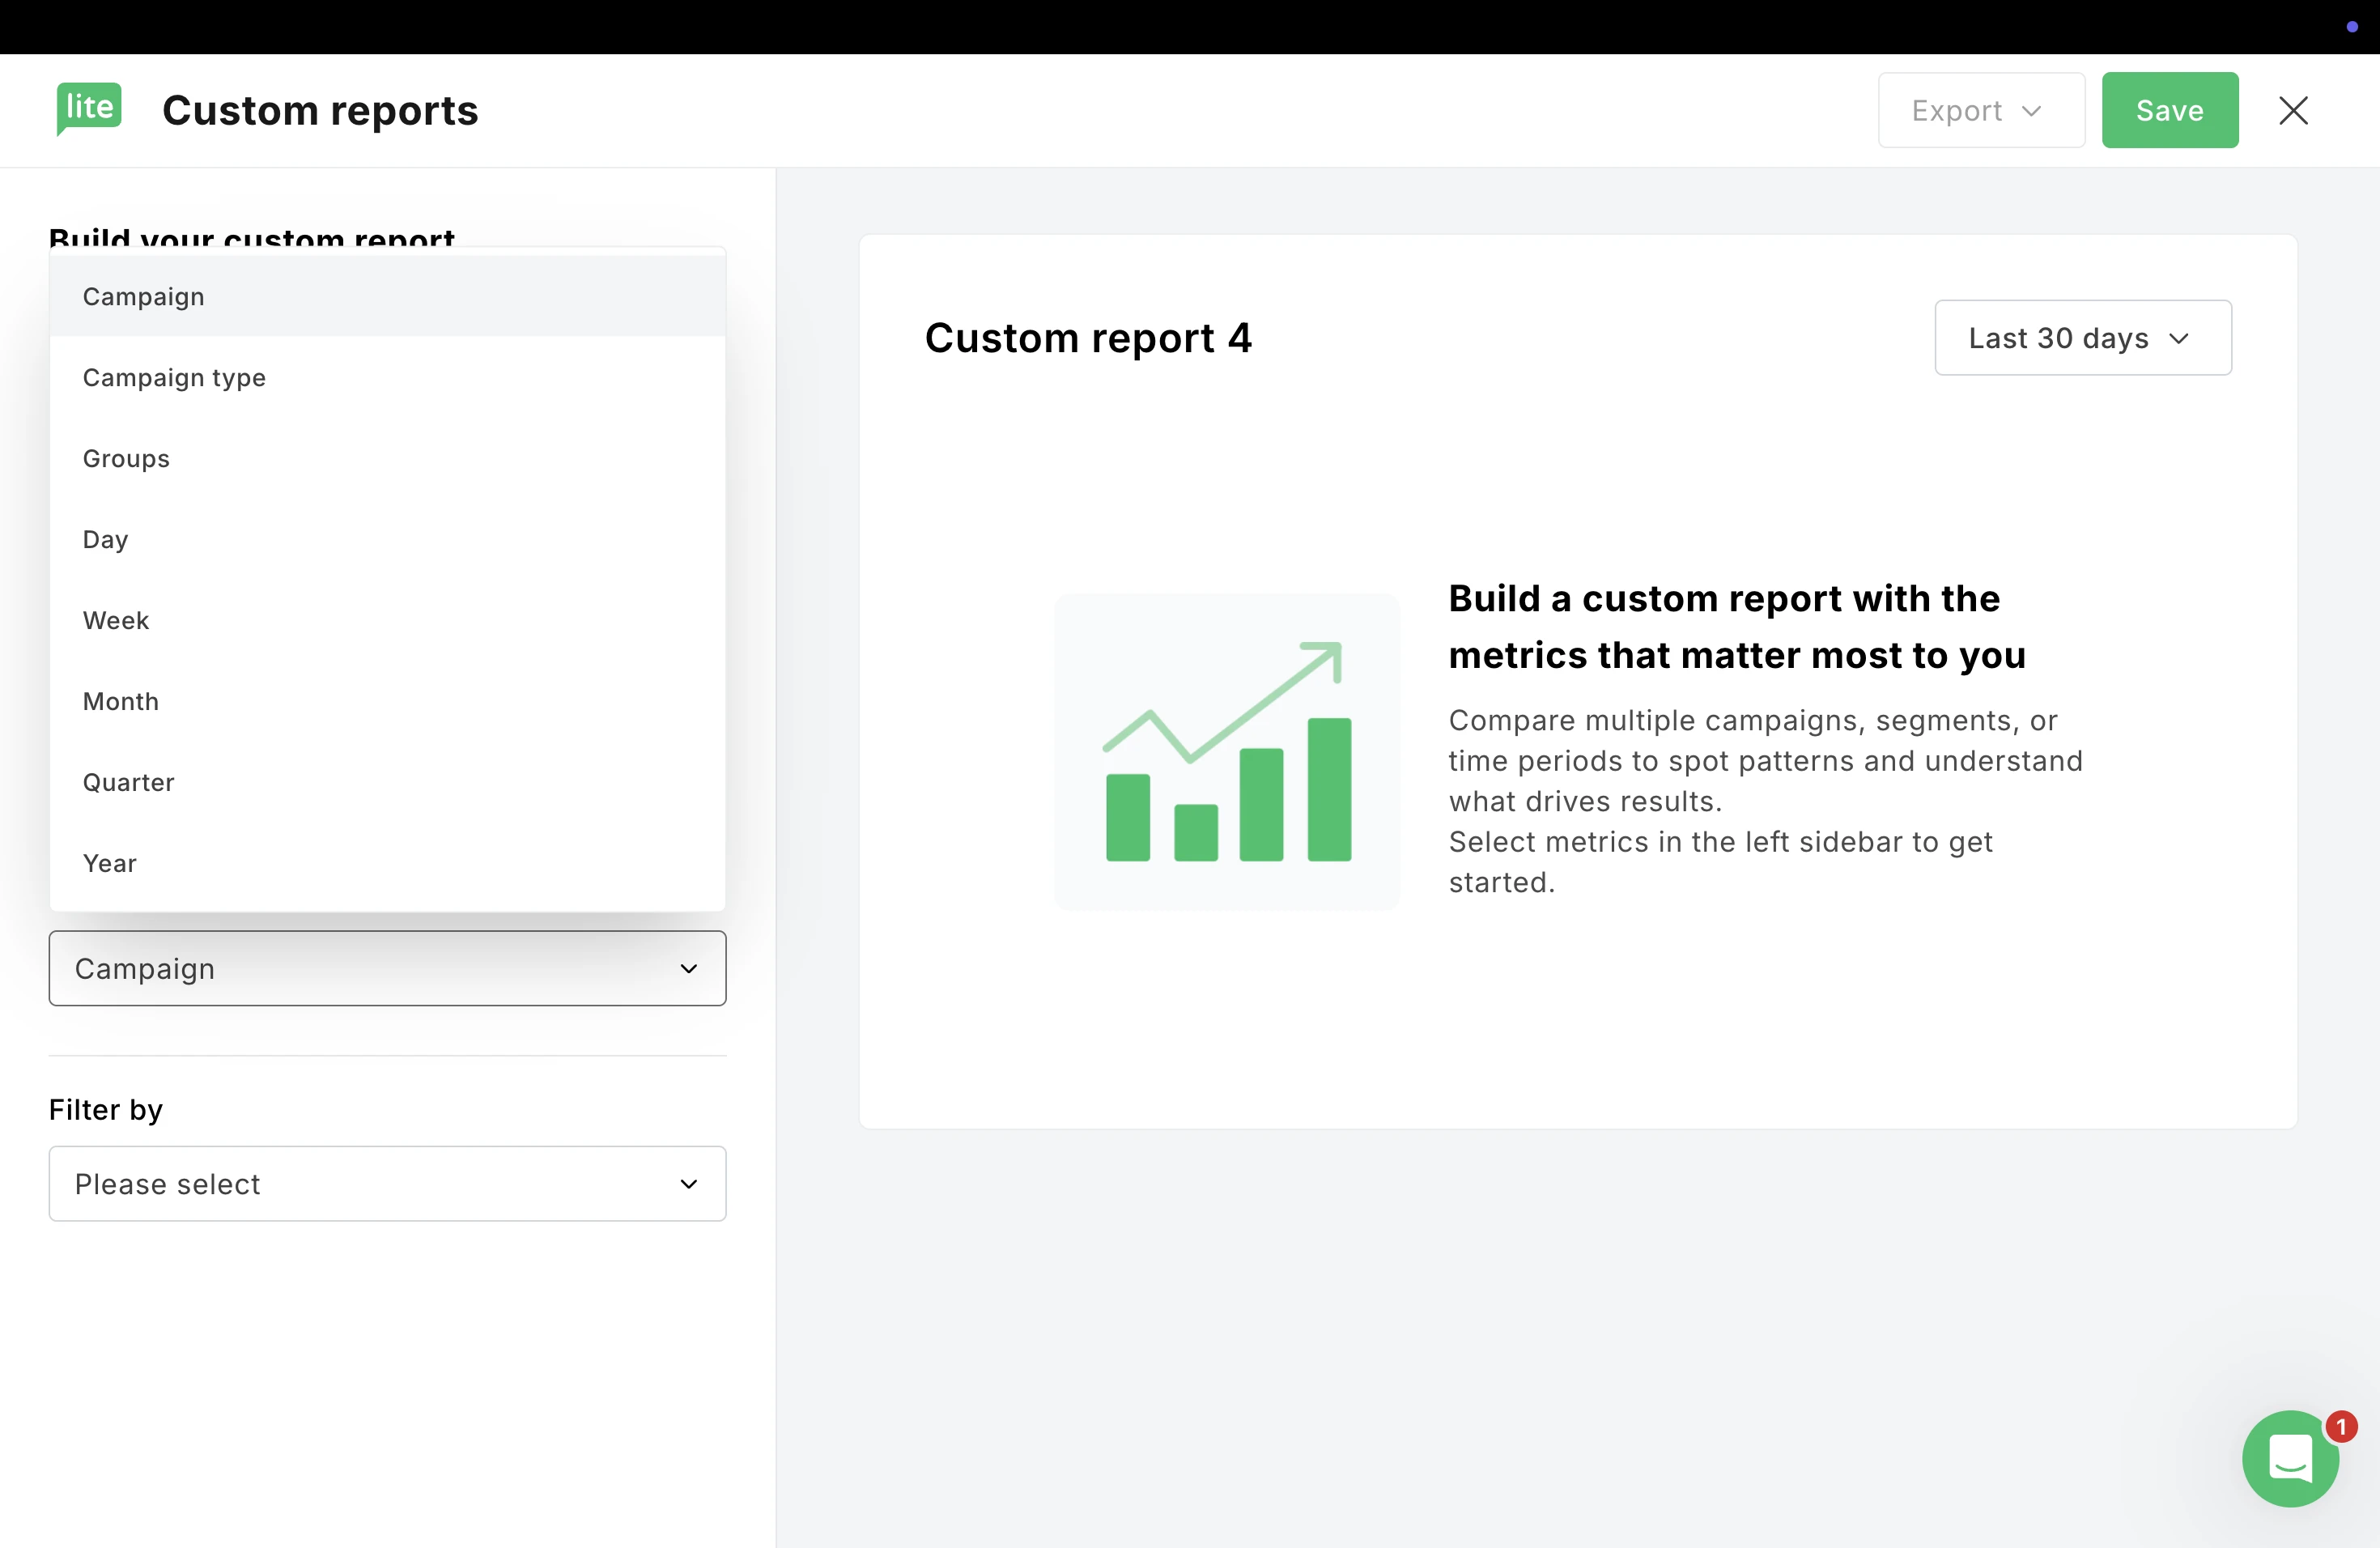Image resolution: width=2380 pixels, height=1548 pixels.
Task: Open the live chat support bubble
Action: 2289,1458
